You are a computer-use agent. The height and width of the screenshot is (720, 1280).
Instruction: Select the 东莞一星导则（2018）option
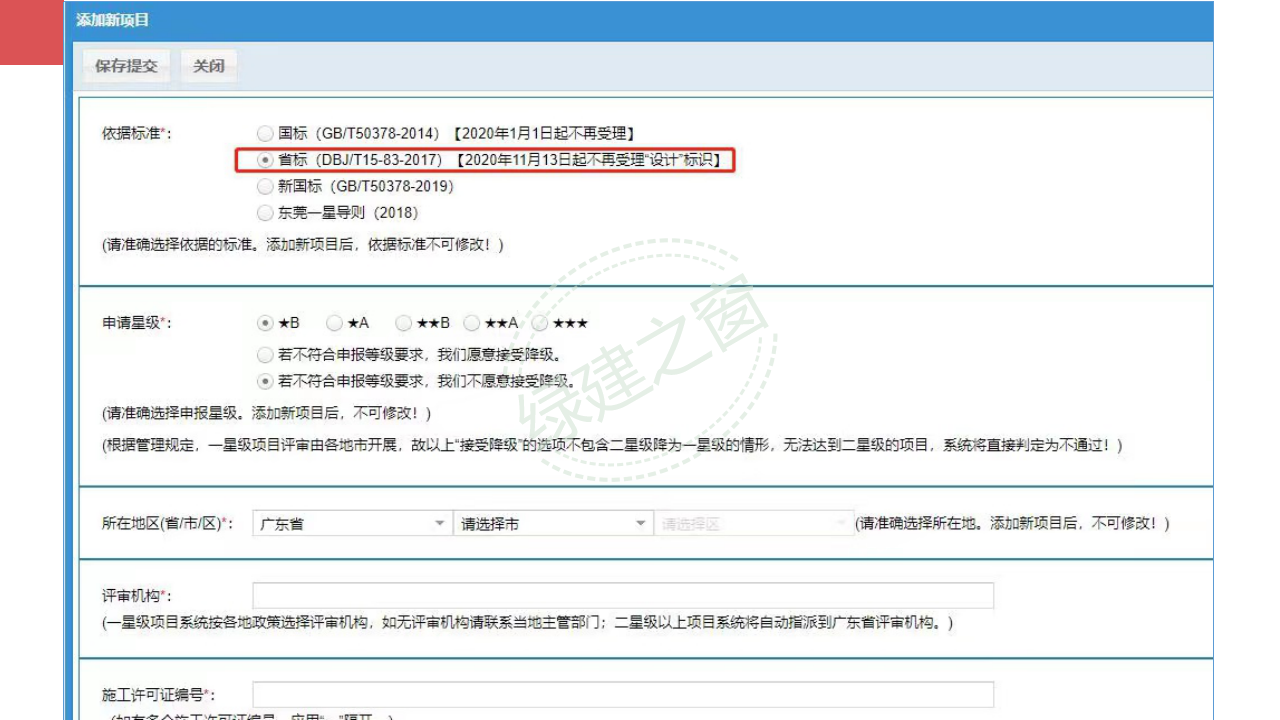pyautogui.click(x=264, y=213)
